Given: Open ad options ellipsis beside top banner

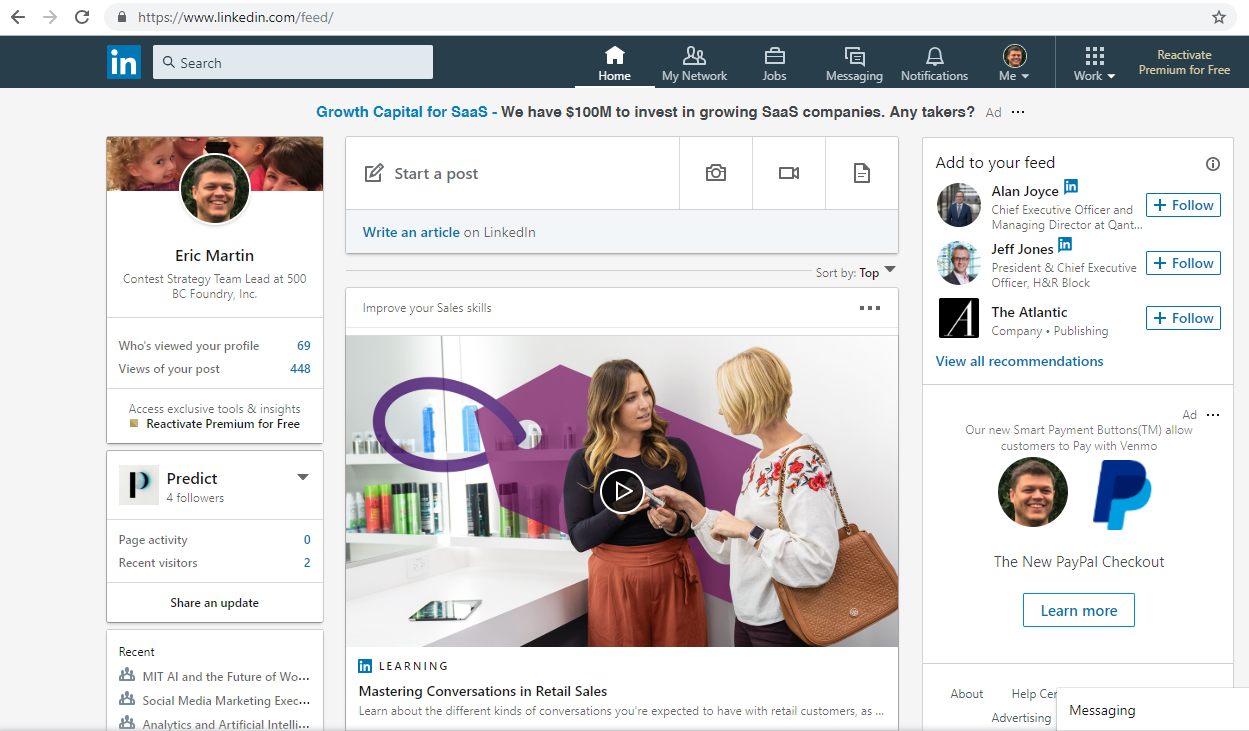Looking at the screenshot, I should [1018, 112].
